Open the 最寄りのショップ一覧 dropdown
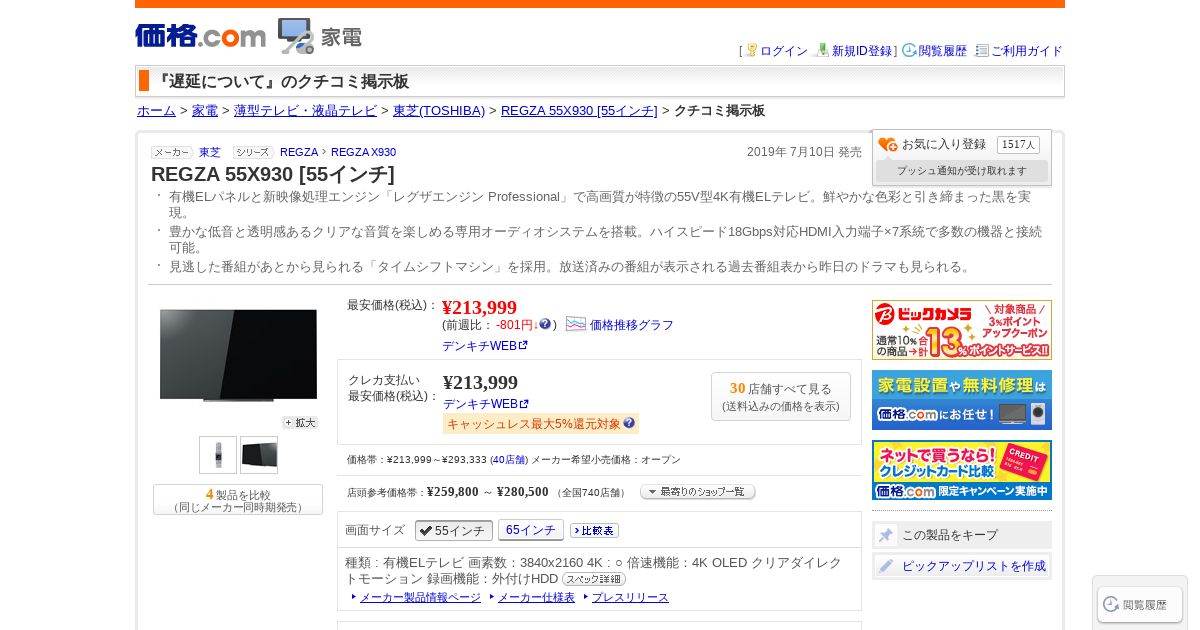The width and height of the screenshot is (1200, 630). (x=698, y=492)
